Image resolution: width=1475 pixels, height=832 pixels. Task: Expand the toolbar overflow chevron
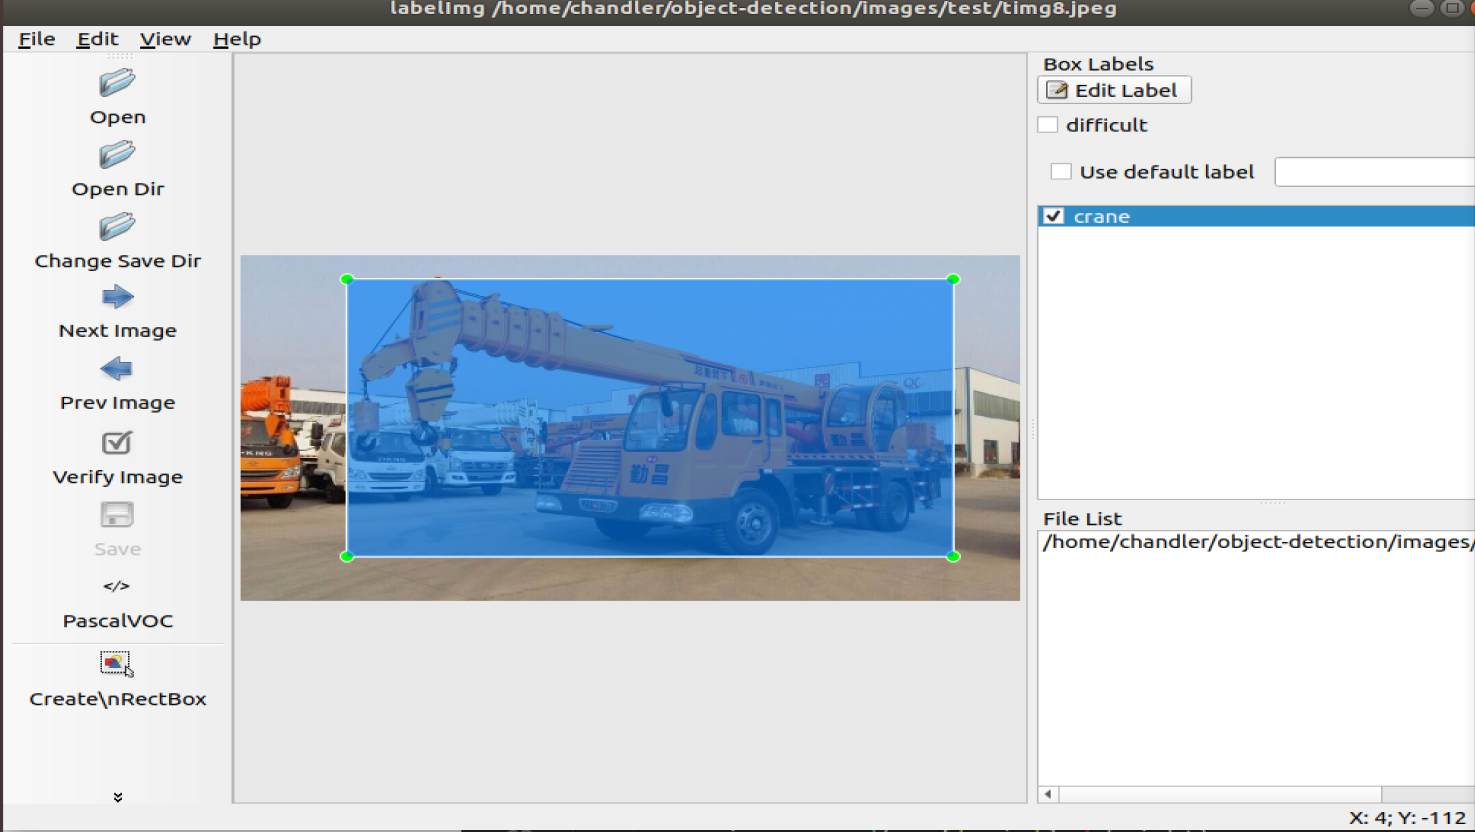(x=118, y=797)
